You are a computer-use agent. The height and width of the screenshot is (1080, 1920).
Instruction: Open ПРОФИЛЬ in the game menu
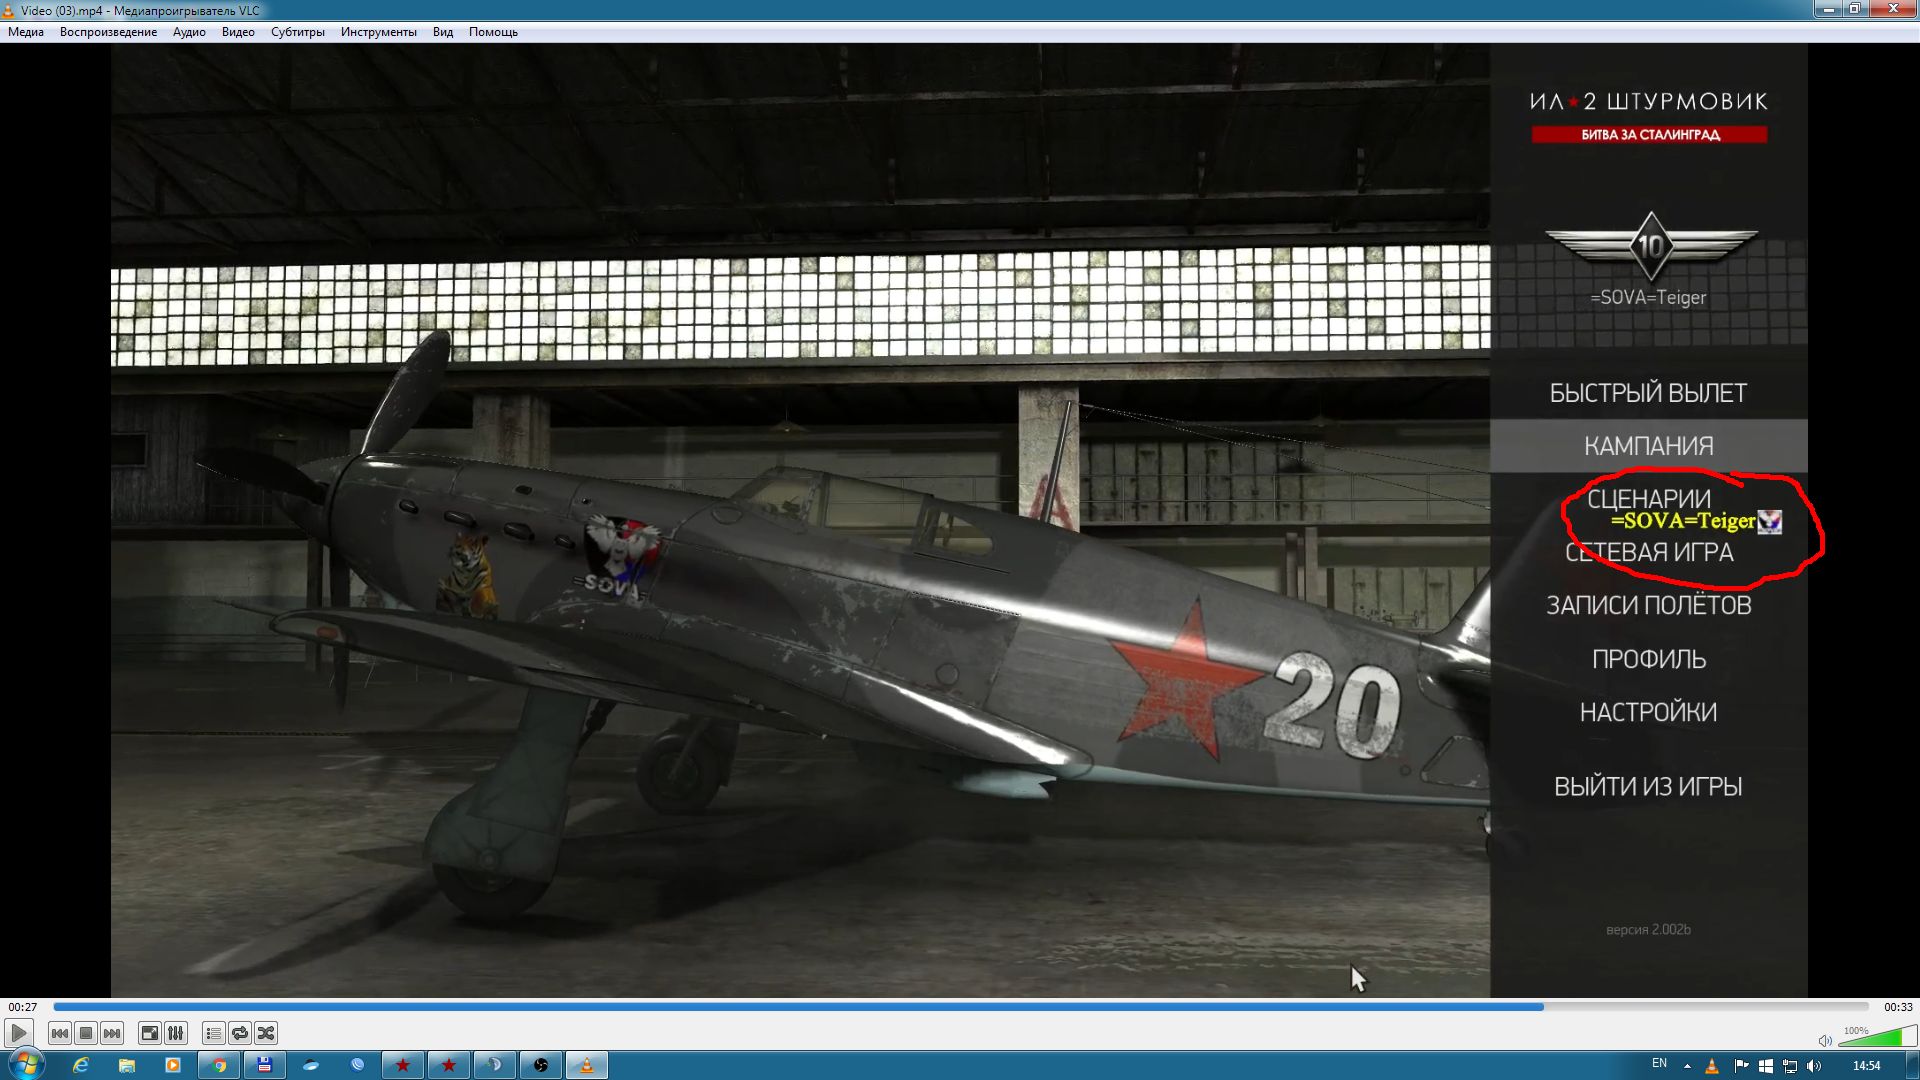point(1648,659)
